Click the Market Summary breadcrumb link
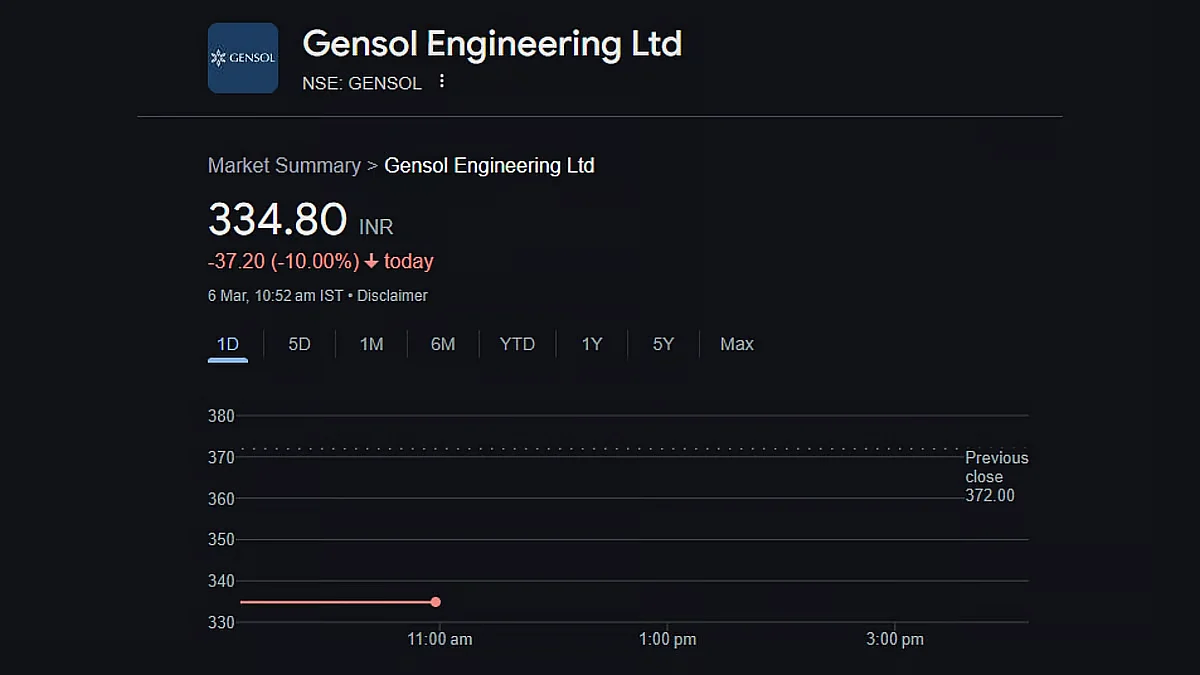The height and width of the screenshot is (675, 1200). coord(284,166)
